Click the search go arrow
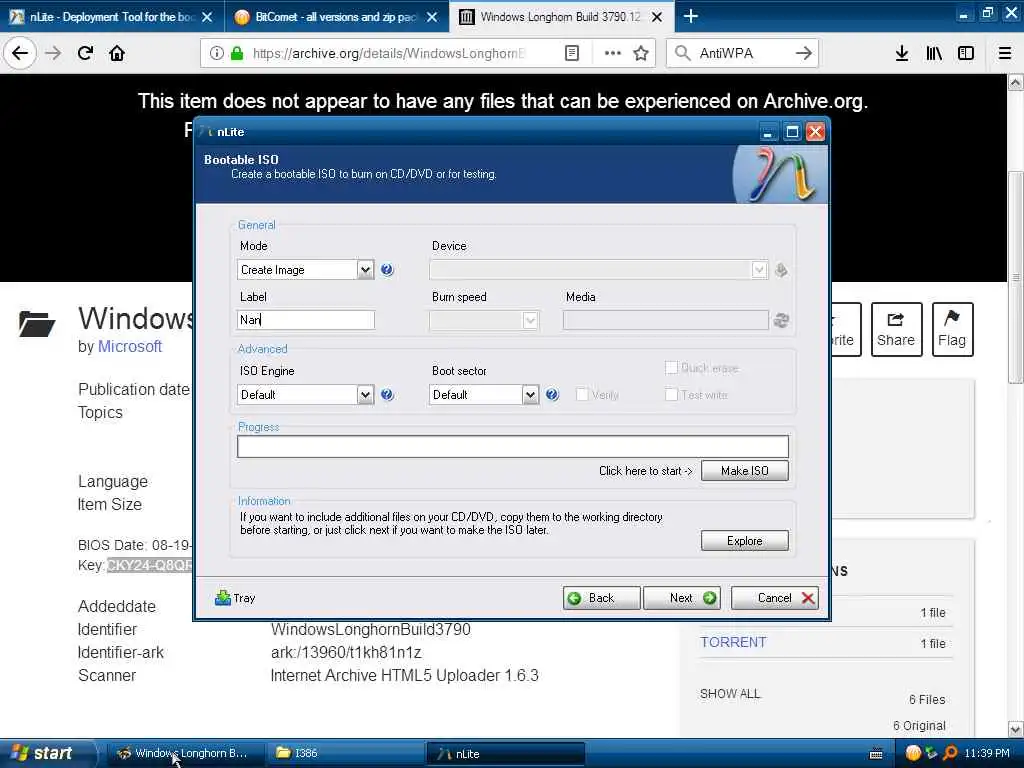The width and height of the screenshot is (1024, 768). 804,53
